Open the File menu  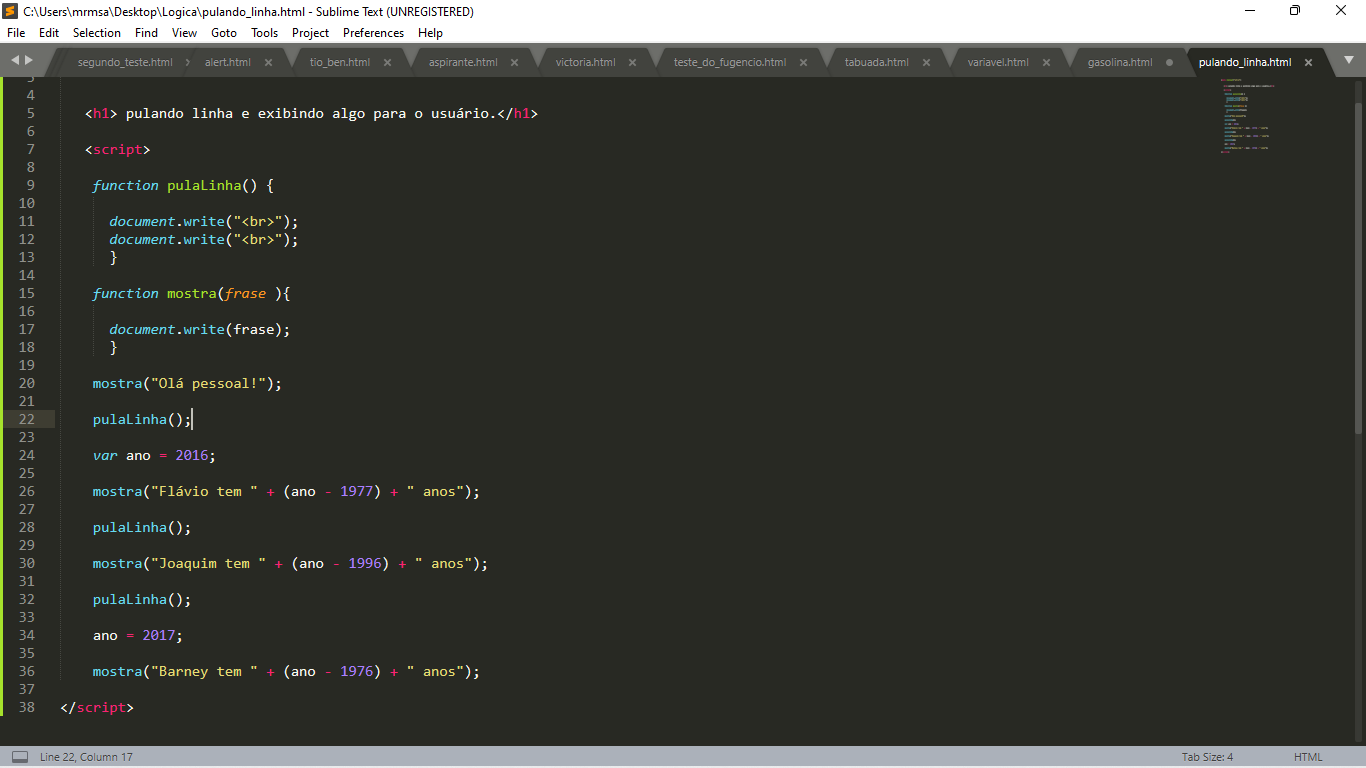pyautogui.click(x=16, y=33)
